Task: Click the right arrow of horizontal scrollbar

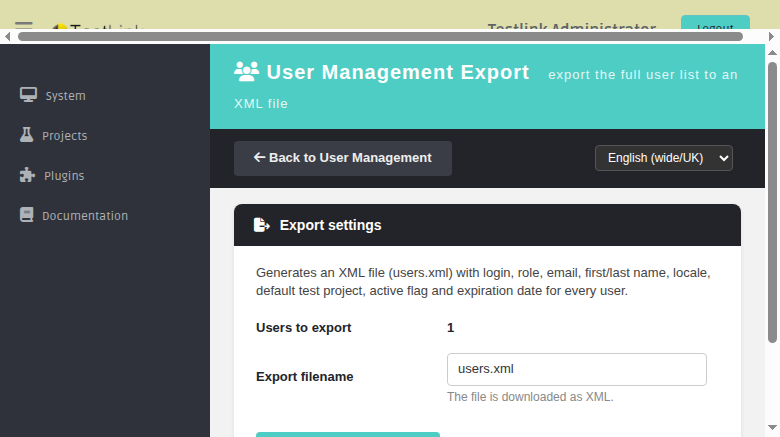Action: click(772, 36)
